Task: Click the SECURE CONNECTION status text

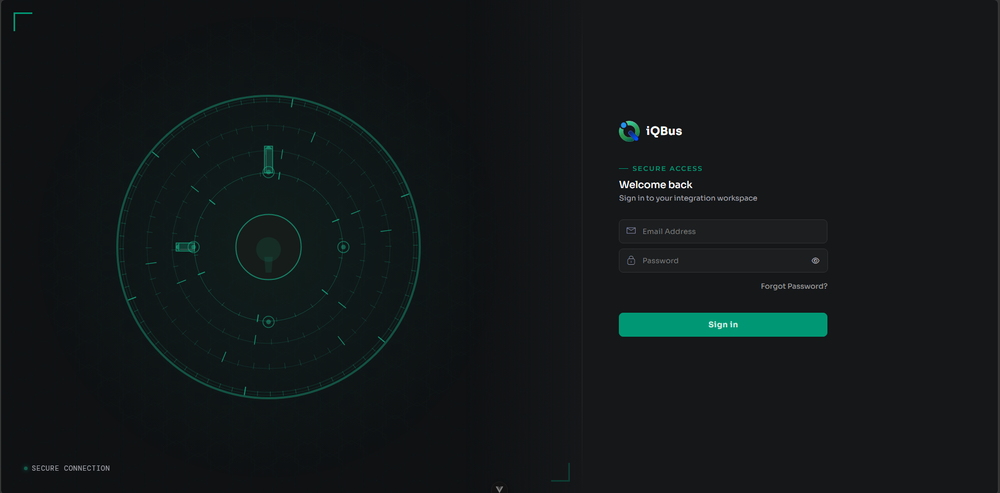Action: tap(71, 468)
